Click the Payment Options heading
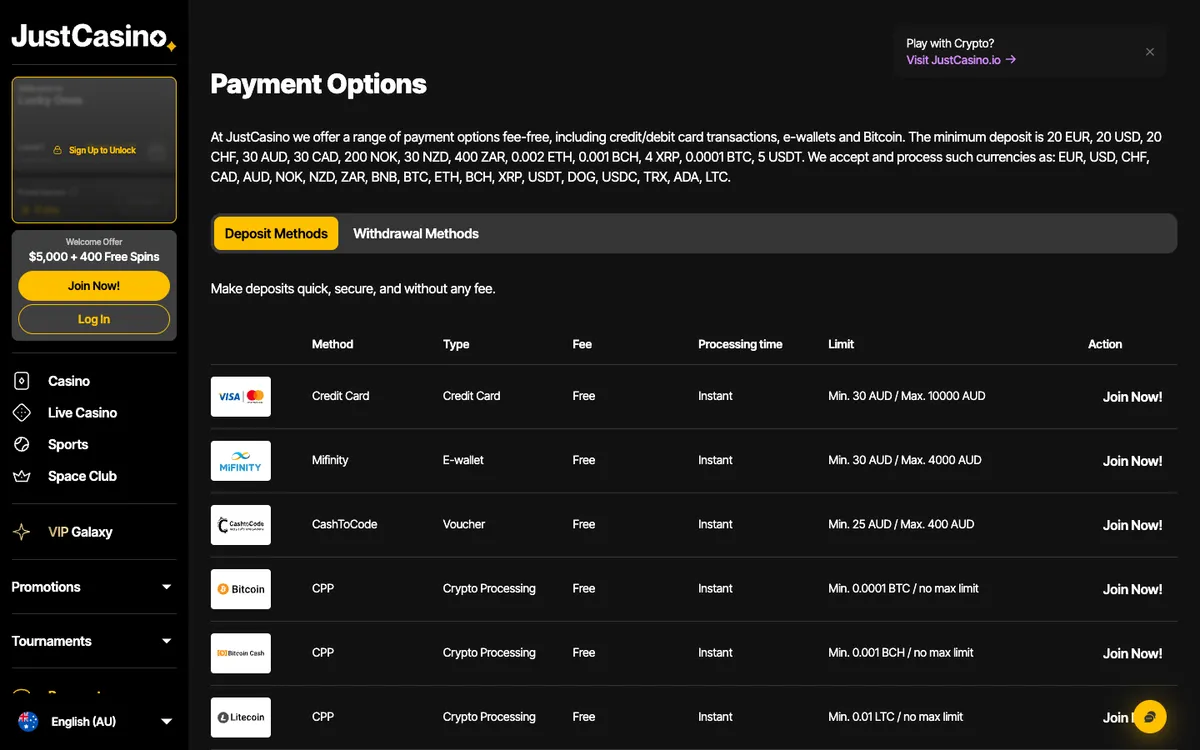1200x750 pixels. [x=318, y=84]
